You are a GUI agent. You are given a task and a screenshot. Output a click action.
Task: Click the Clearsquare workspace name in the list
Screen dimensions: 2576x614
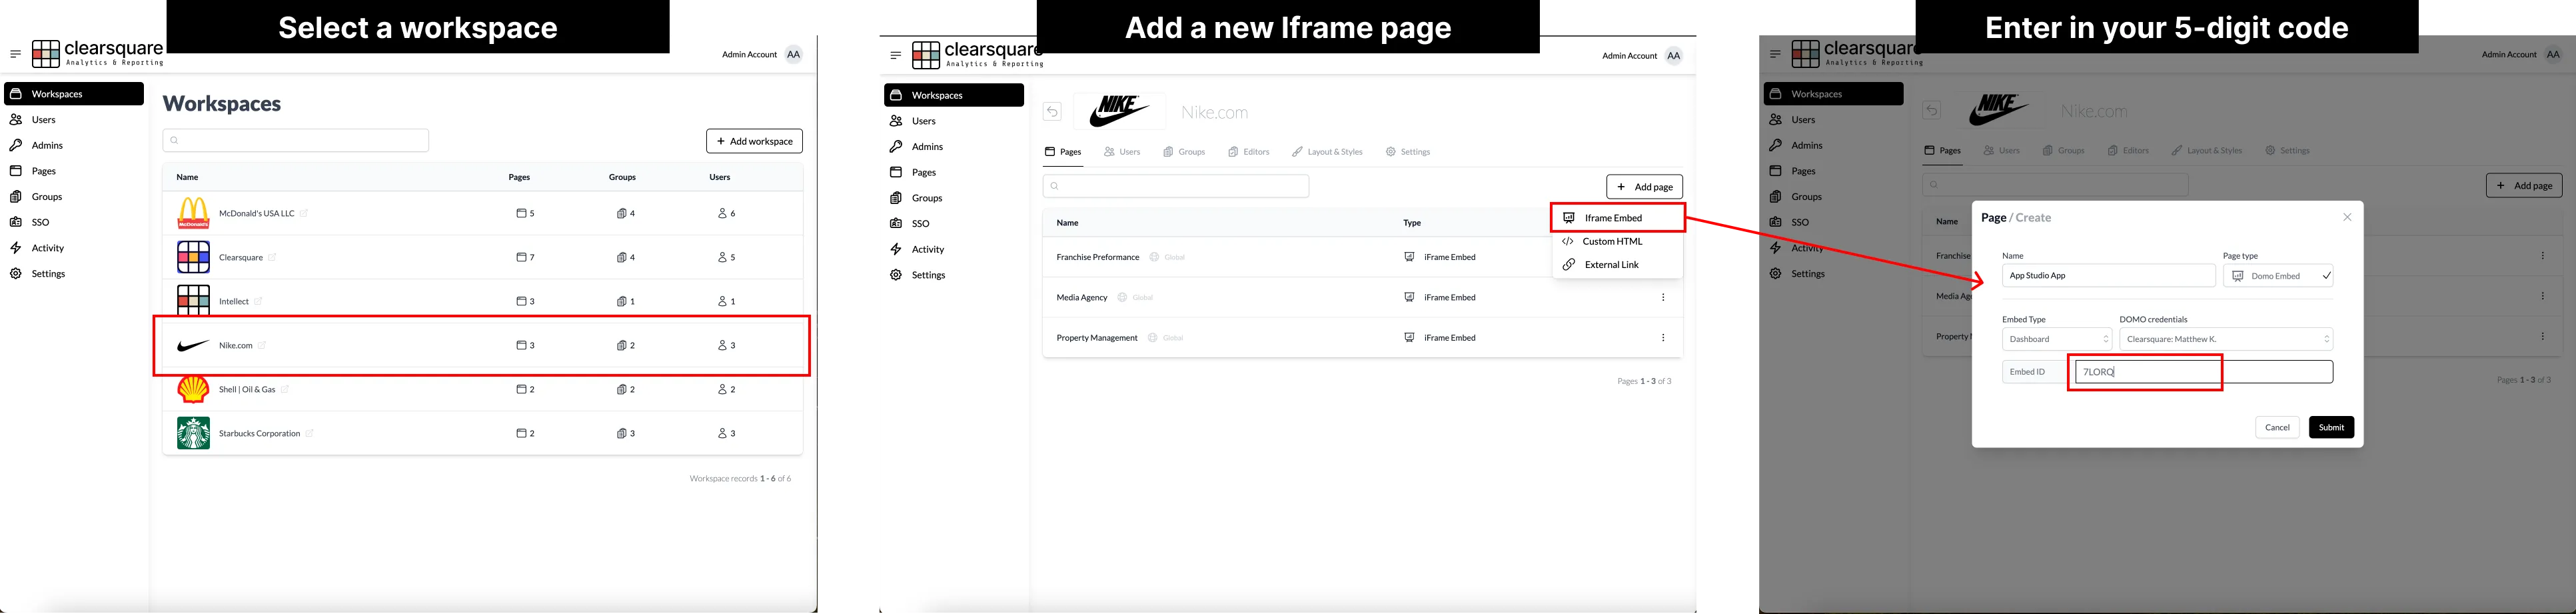(241, 258)
